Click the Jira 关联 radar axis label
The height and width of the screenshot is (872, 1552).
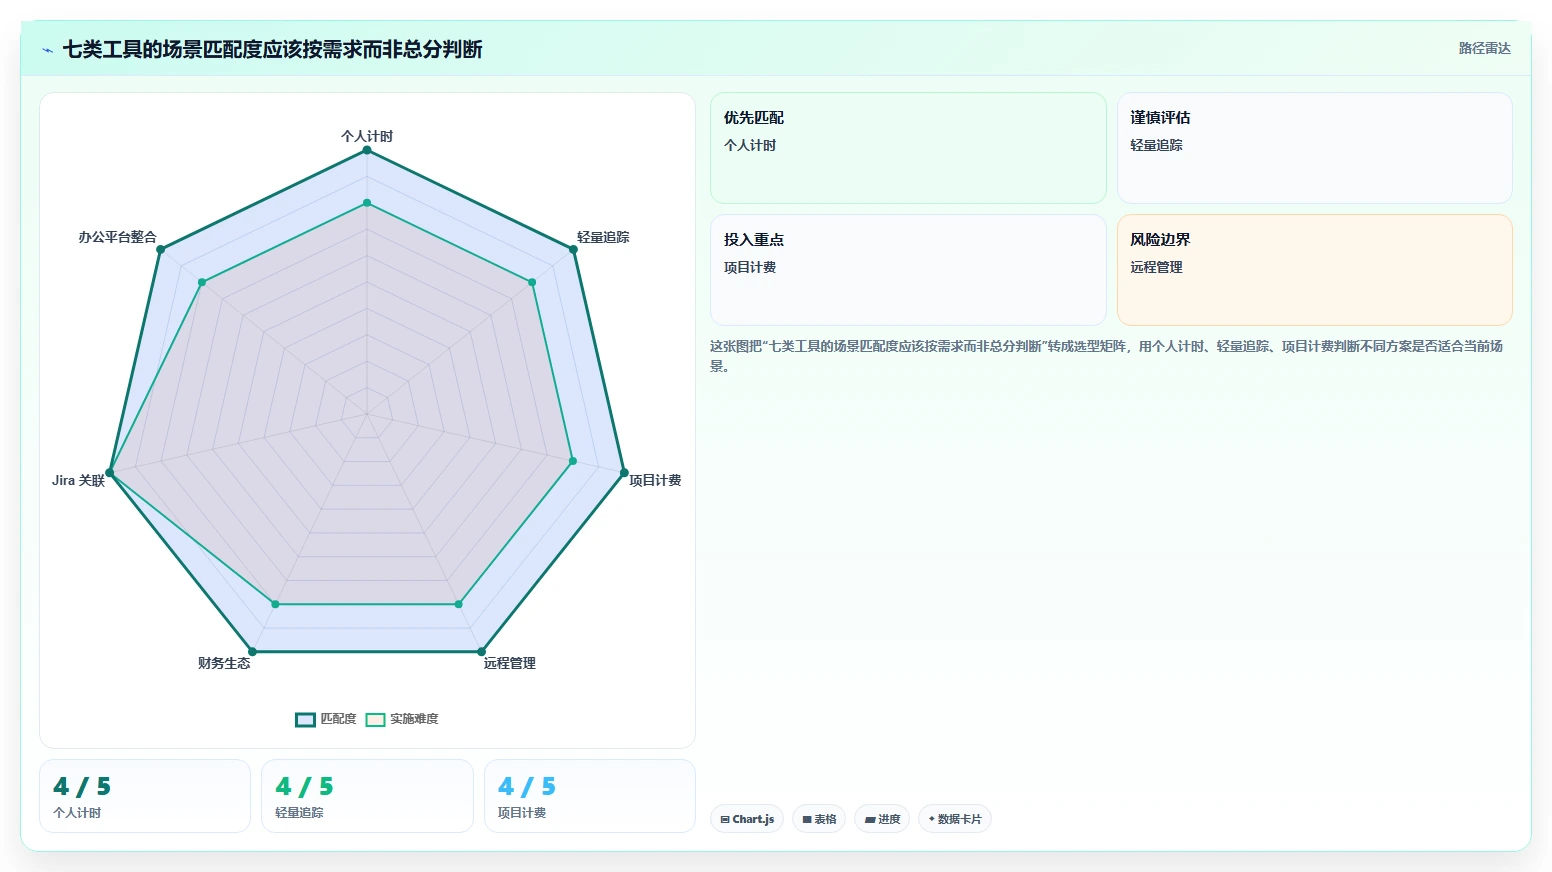78,480
